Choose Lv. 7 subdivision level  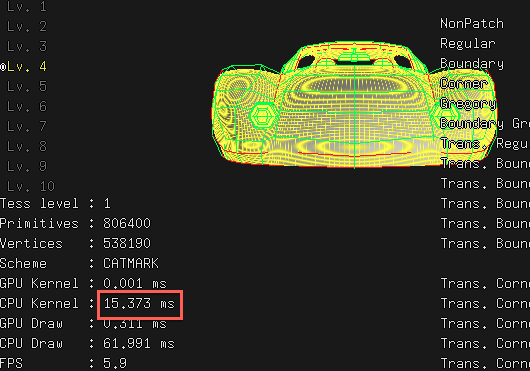pyautogui.click(x=26, y=126)
